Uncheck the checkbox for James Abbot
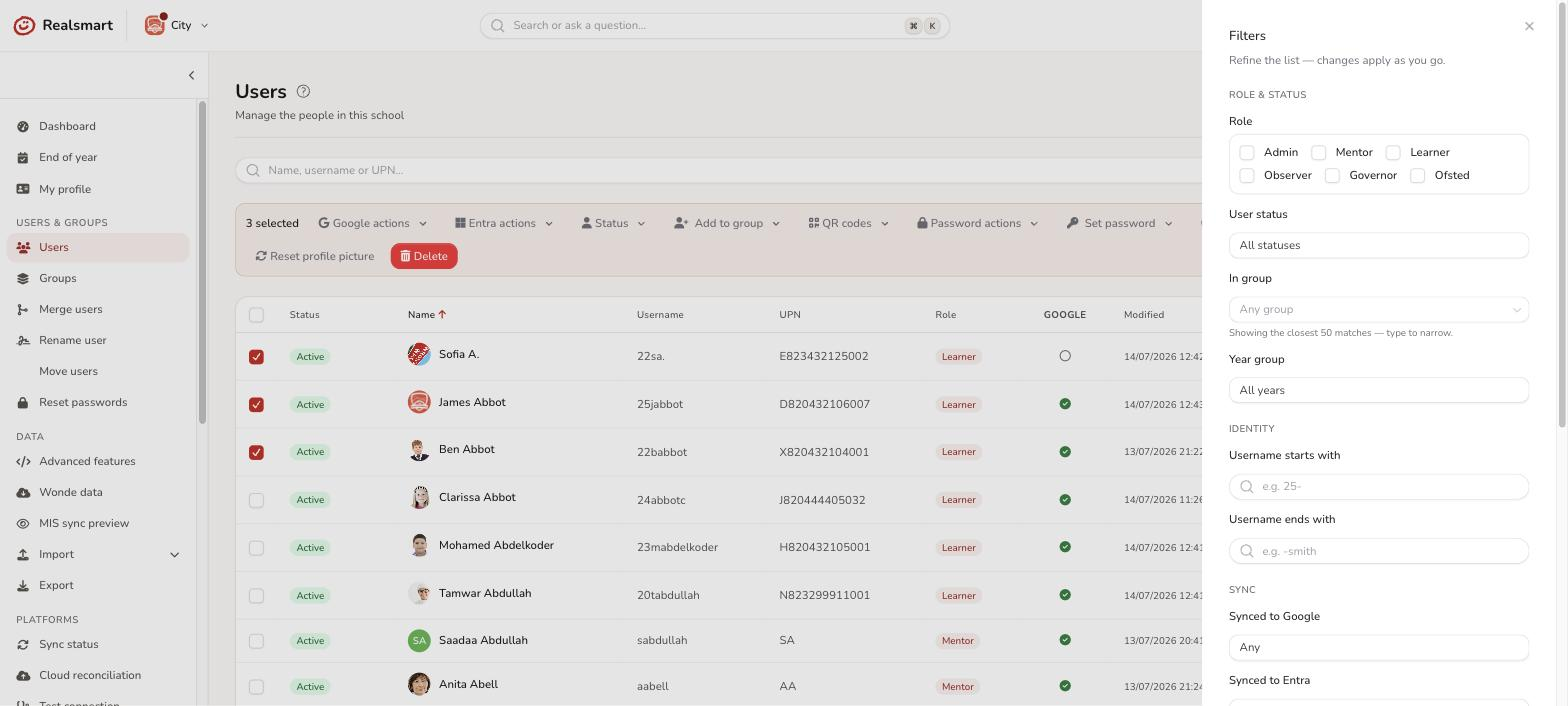Viewport: 1568px width, 706px height. pos(256,404)
